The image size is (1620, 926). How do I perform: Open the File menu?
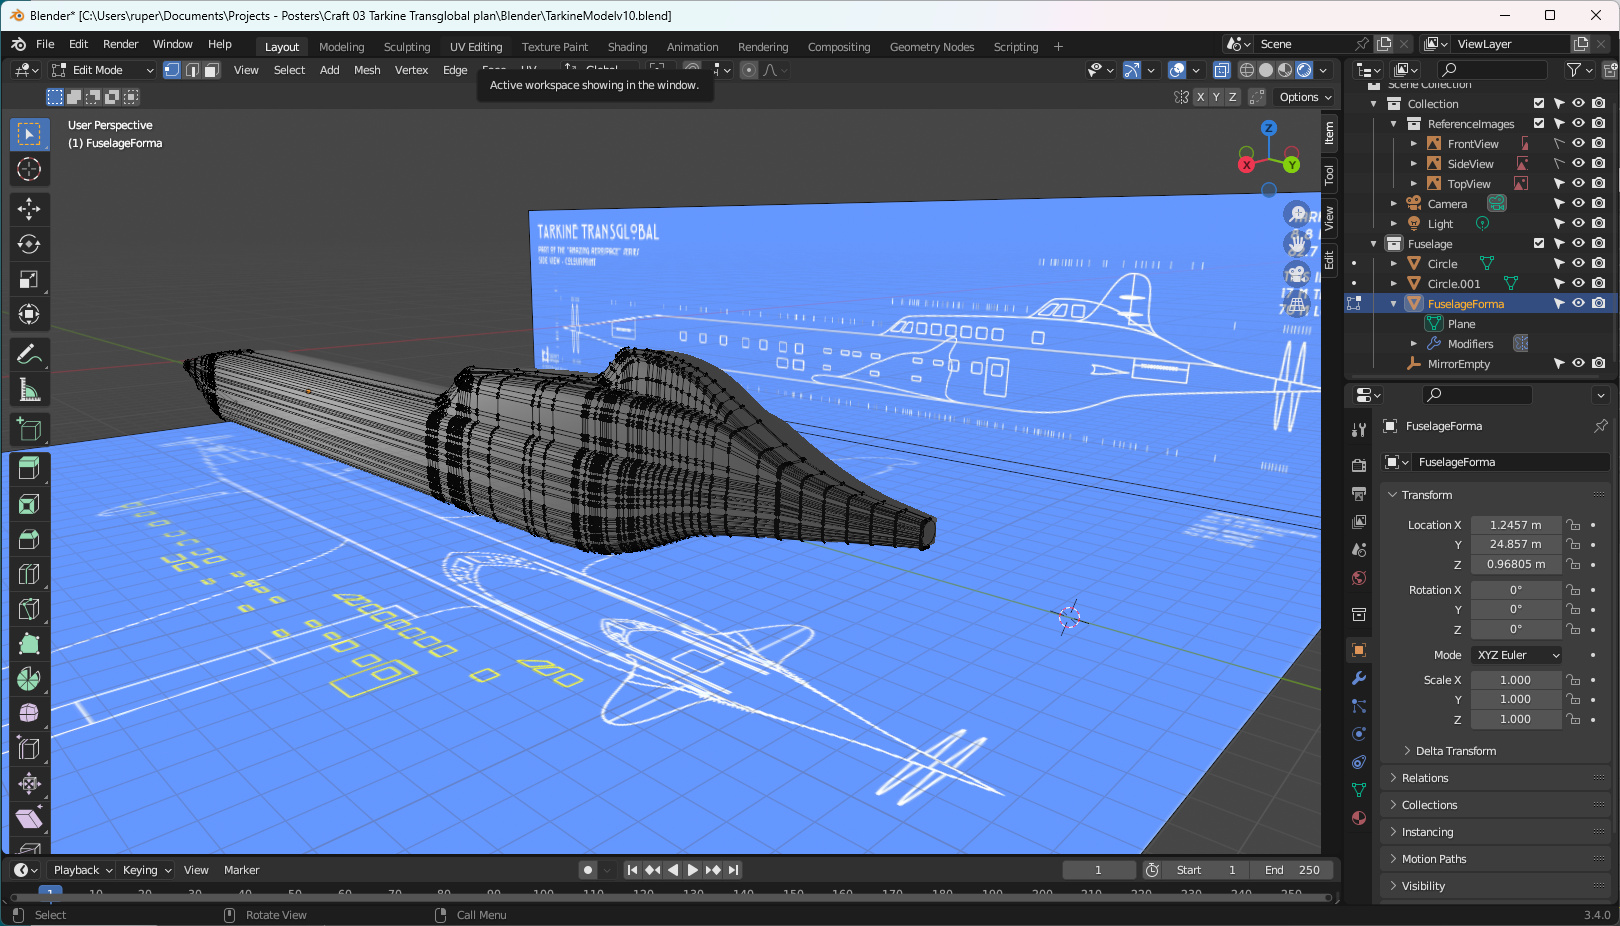click(45, 44)
